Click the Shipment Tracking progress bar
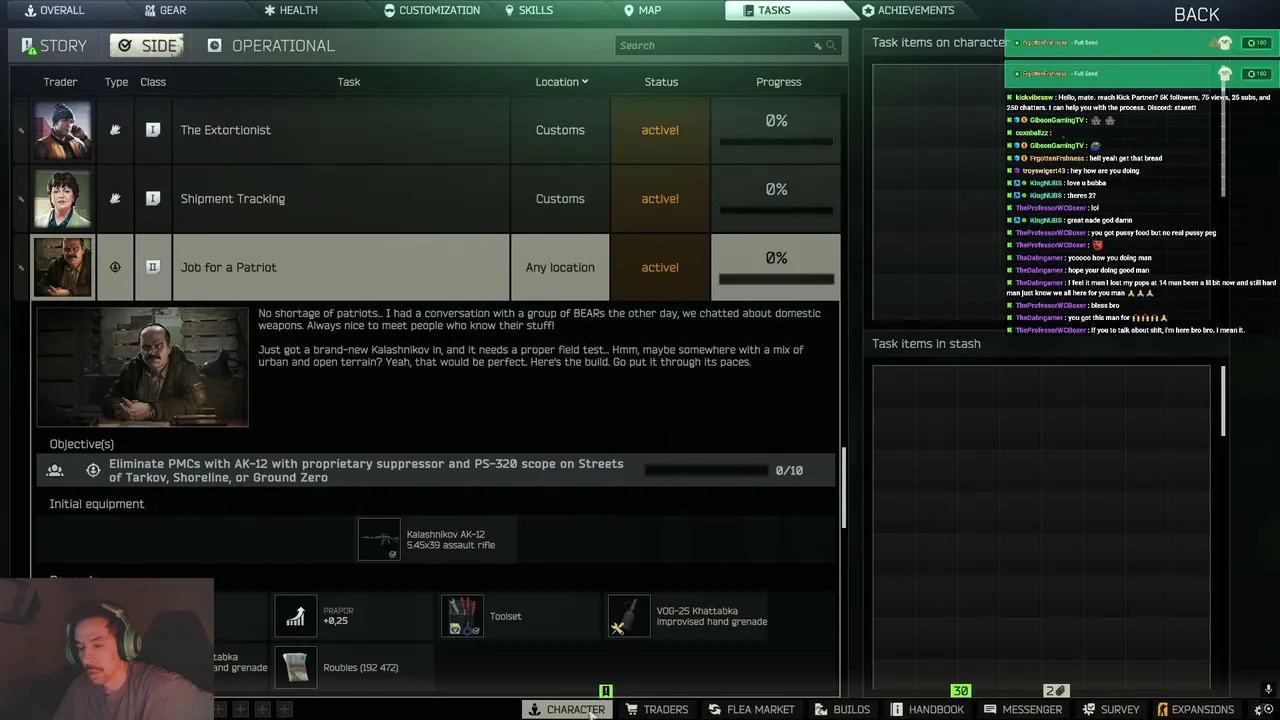This screenshot has width=1280, height=720. [776, 211]
